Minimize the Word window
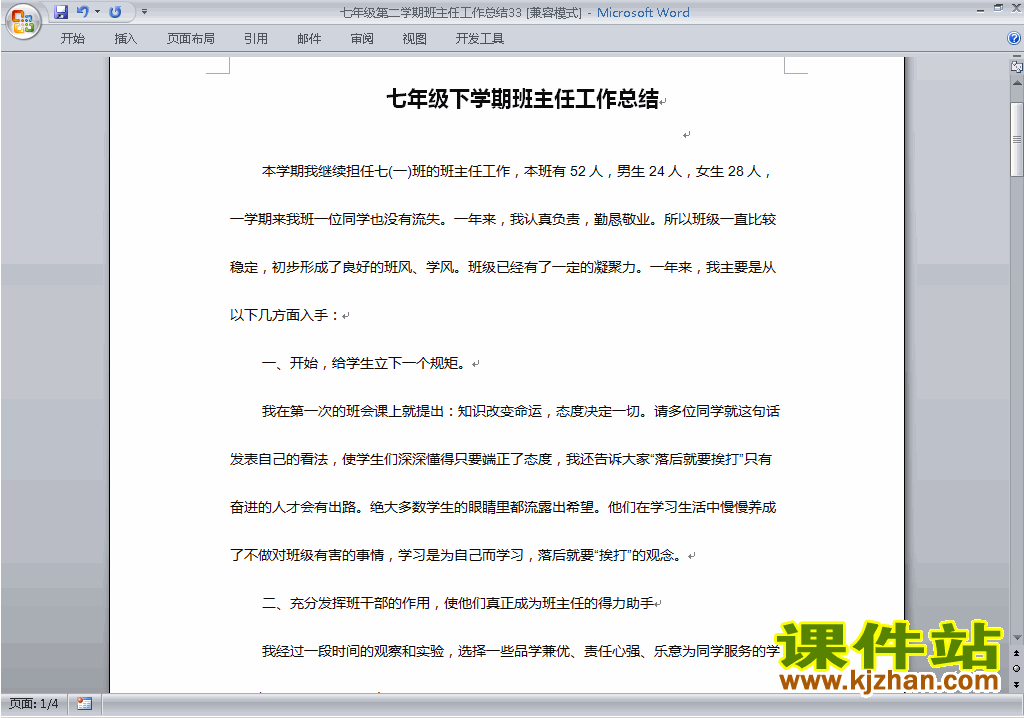Viewport: 1024px width, 718px height. click(980, 10)
